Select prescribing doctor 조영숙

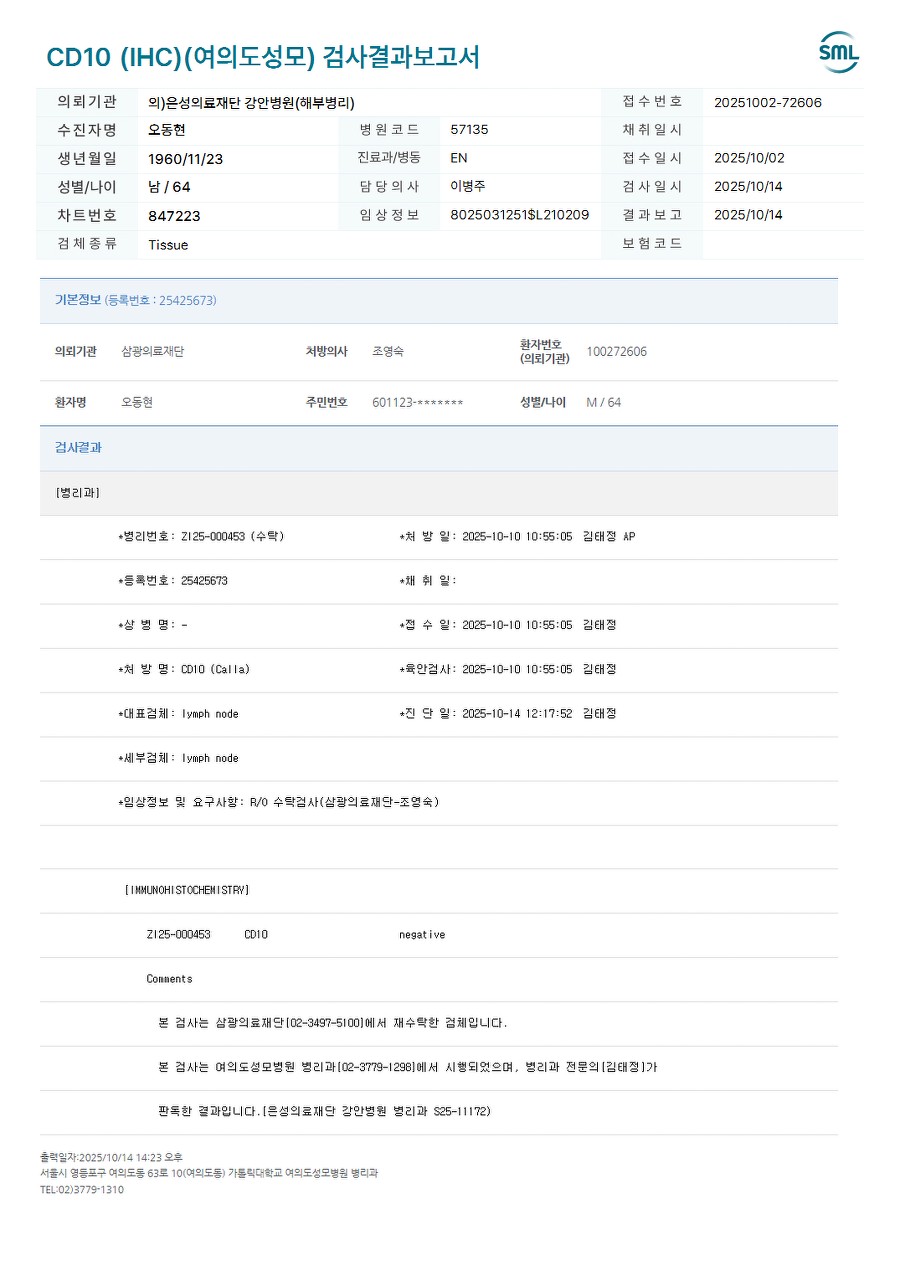388,352
